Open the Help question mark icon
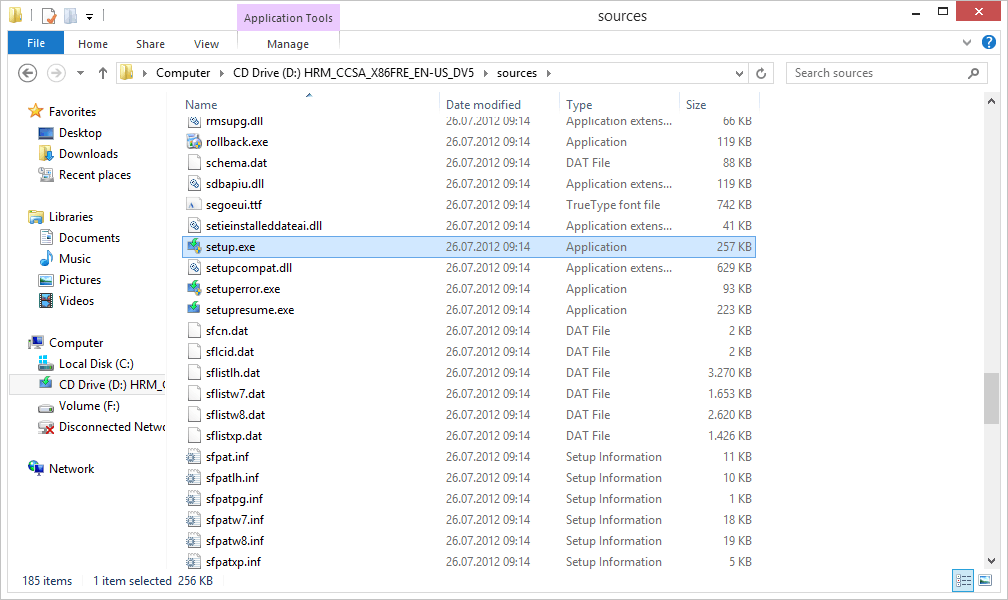The image size is (1008, 600). [989, 42]
